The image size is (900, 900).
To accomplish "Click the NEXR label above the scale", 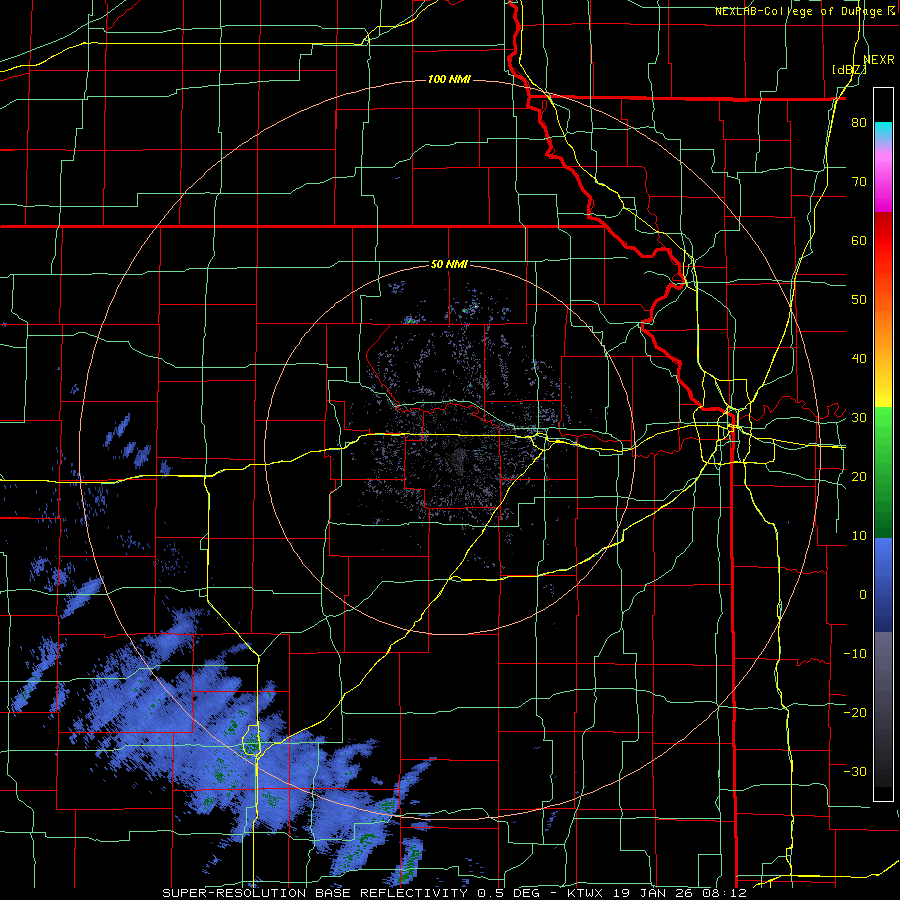I will coord(879,59).
